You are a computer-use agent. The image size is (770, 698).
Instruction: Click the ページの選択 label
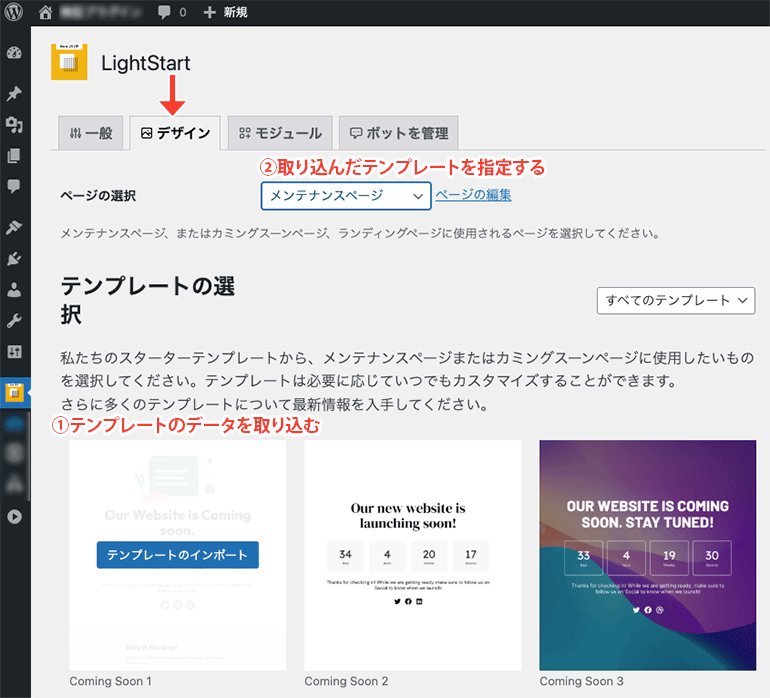(98, 196)
